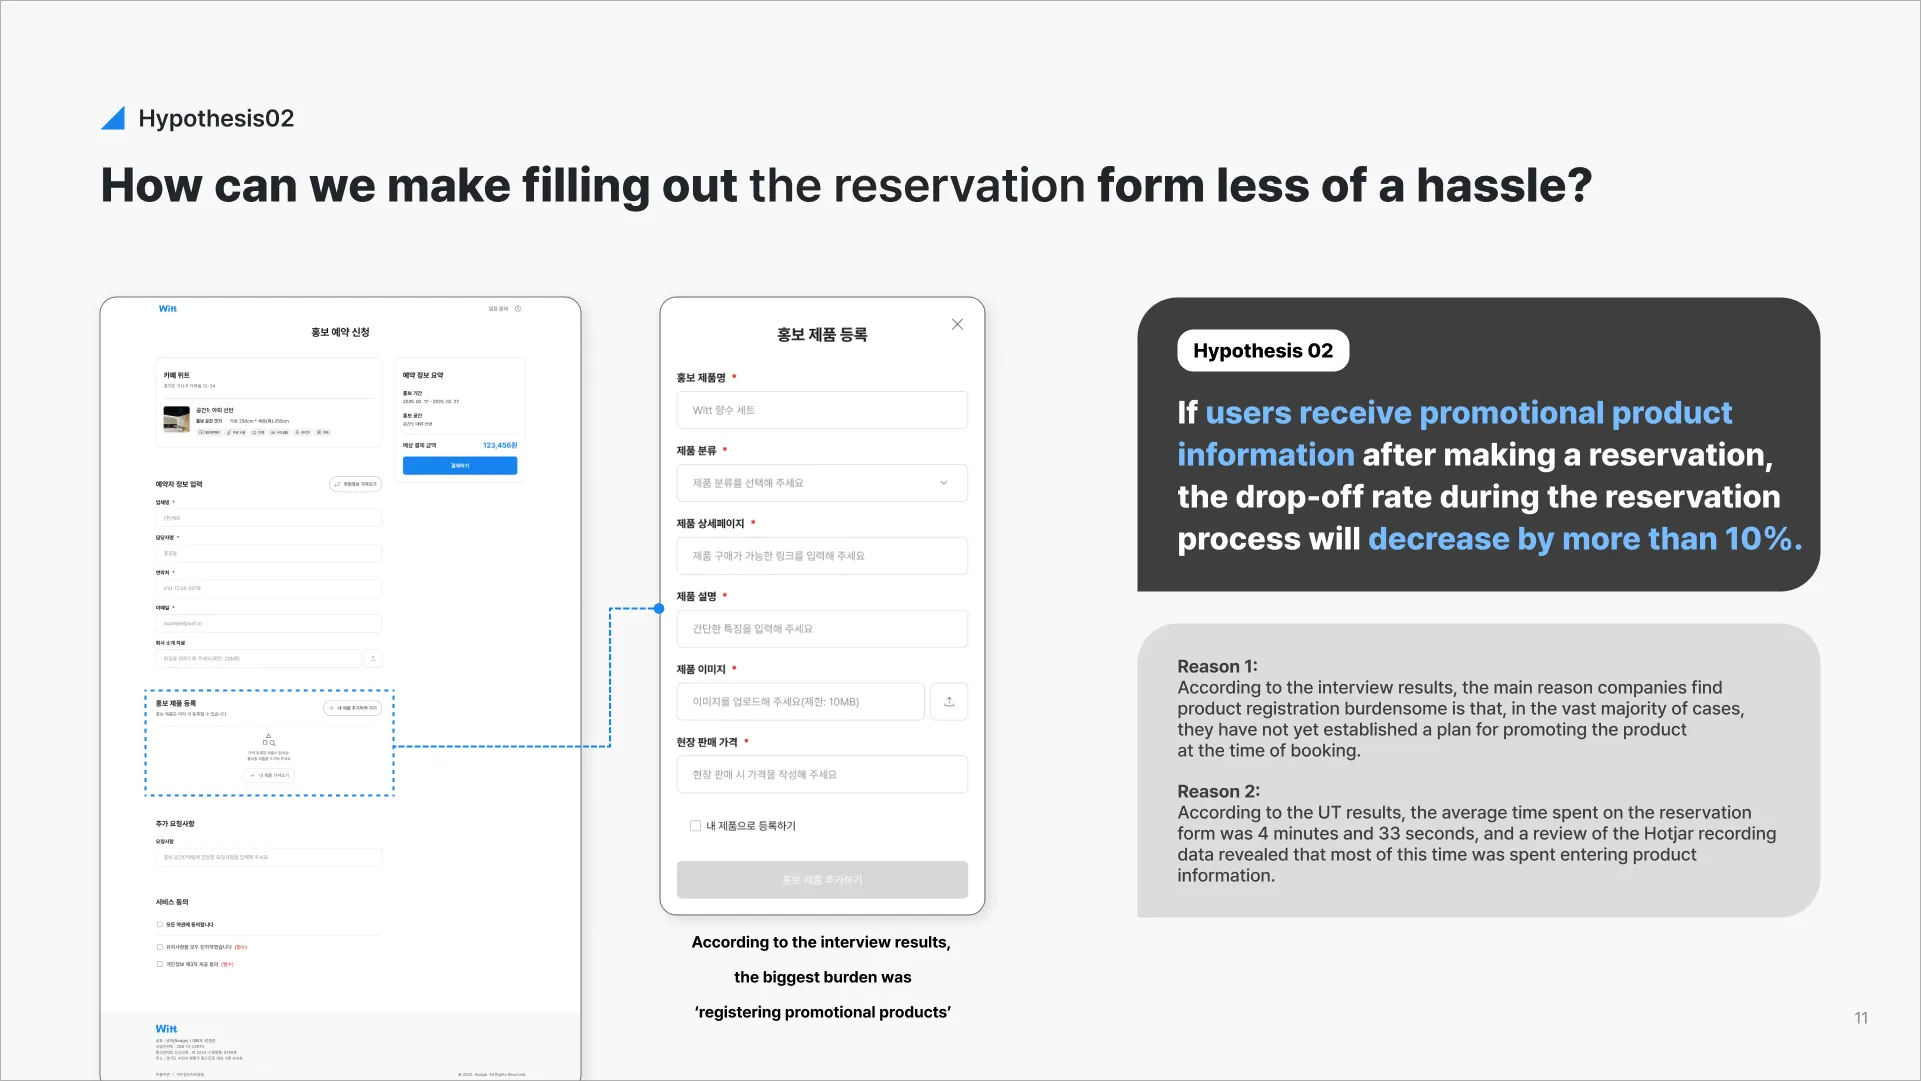
Task: Click empty products search illustration icon
Action: (x=269, y=740)
